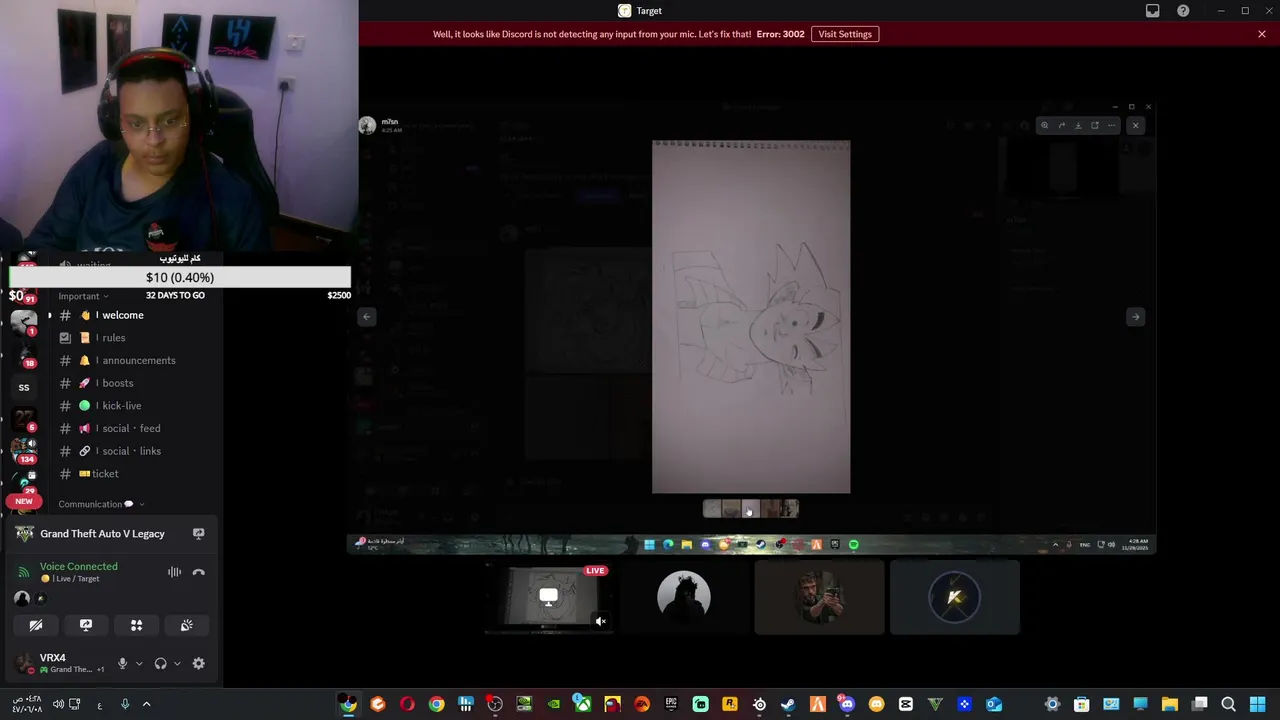Click the image thumbnail strip below drawing
Viewport: 1280px width, 720px height.
[751, 509]
